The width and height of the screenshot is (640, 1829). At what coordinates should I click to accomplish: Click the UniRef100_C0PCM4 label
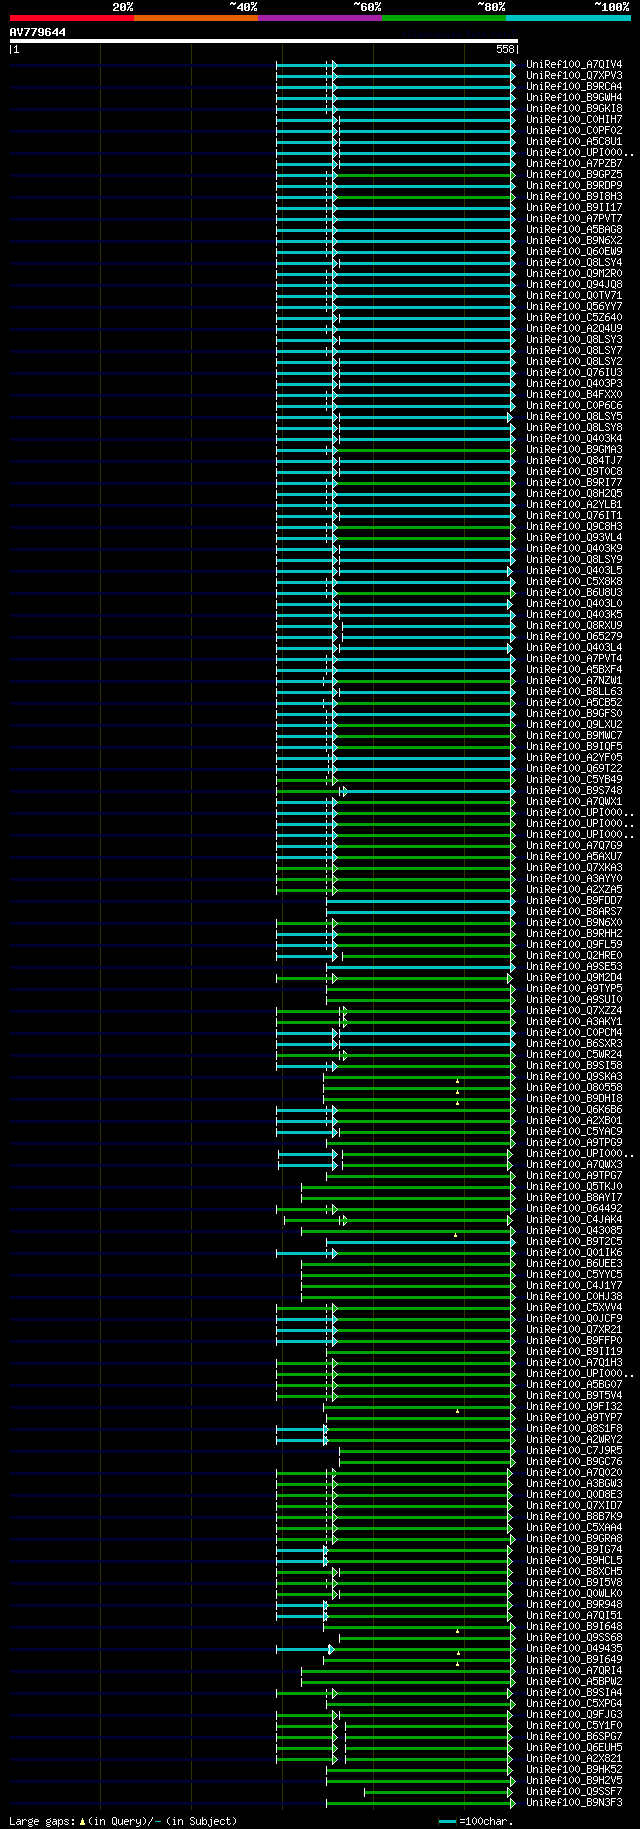coord(574,1032)
